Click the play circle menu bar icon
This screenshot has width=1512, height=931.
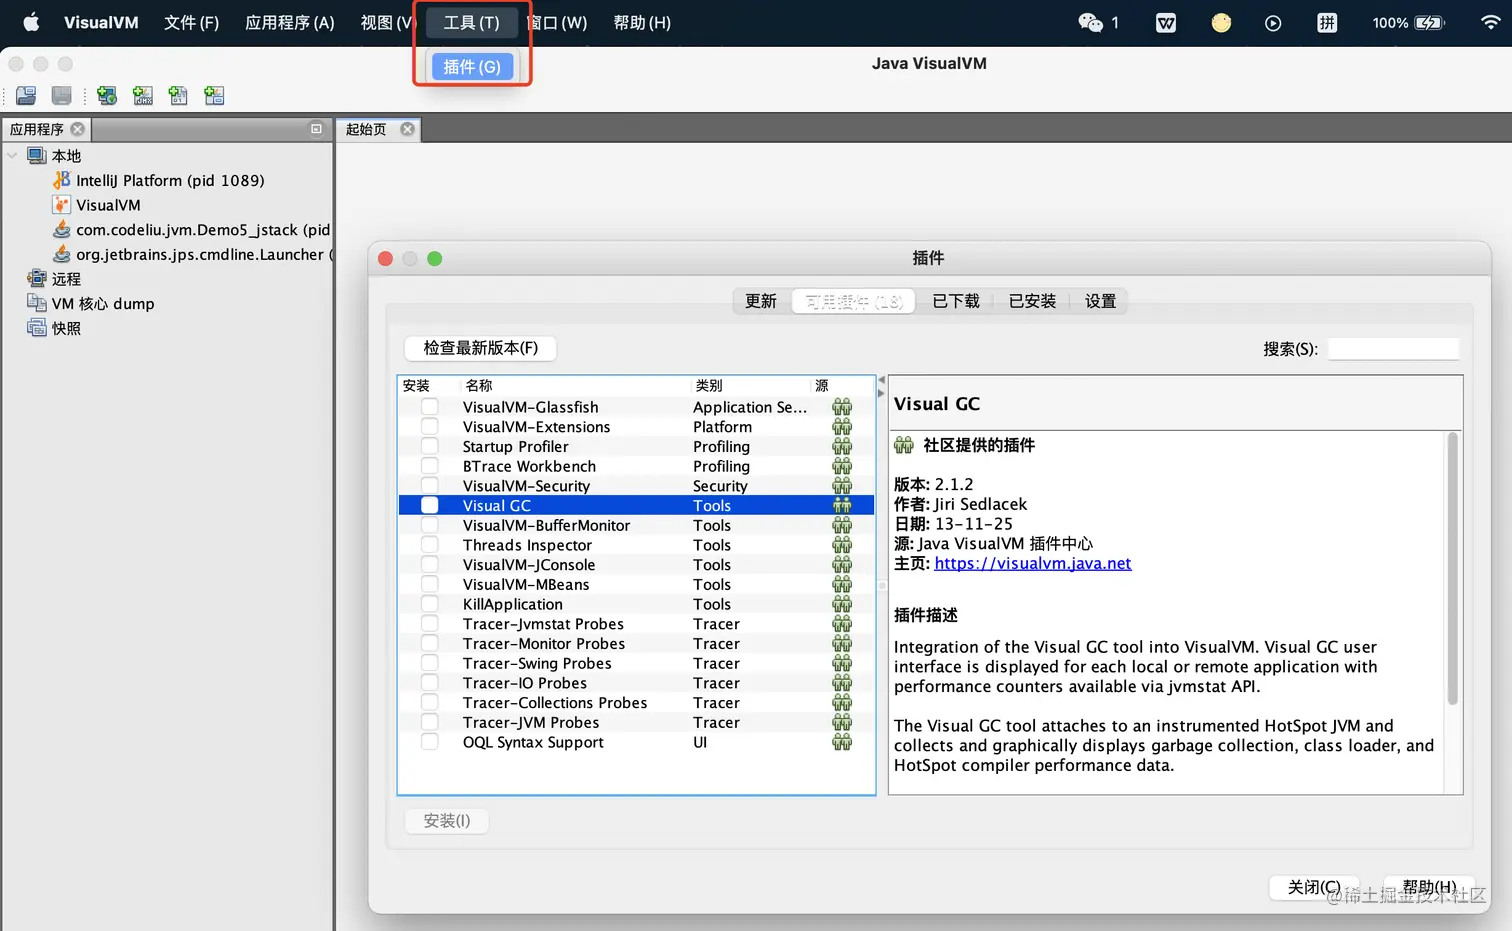click(x=1273, y=22)
